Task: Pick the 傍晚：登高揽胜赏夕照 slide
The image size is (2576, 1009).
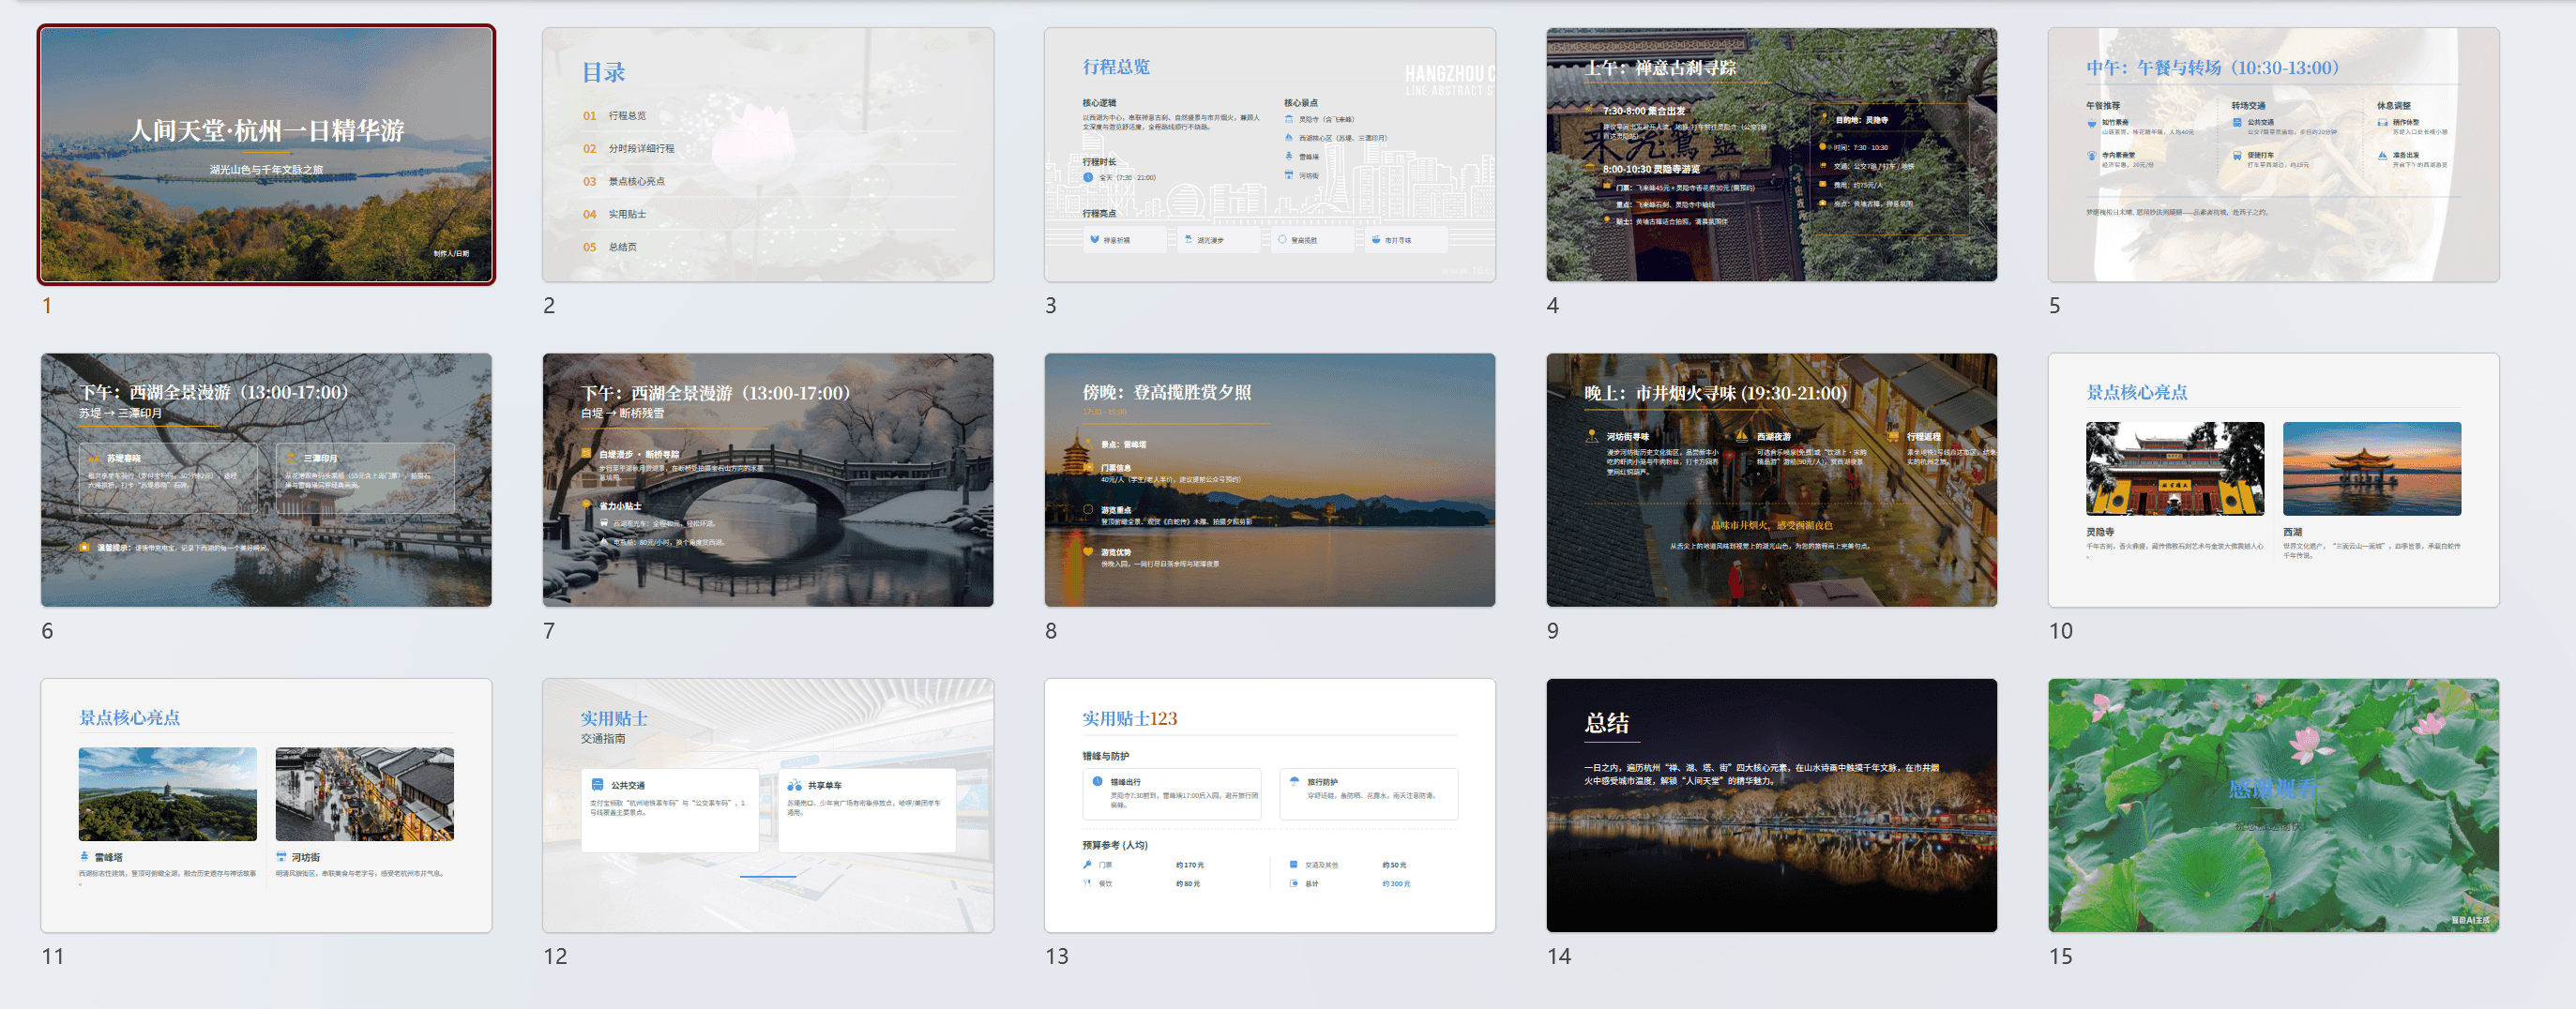Action: (1269, 480)
